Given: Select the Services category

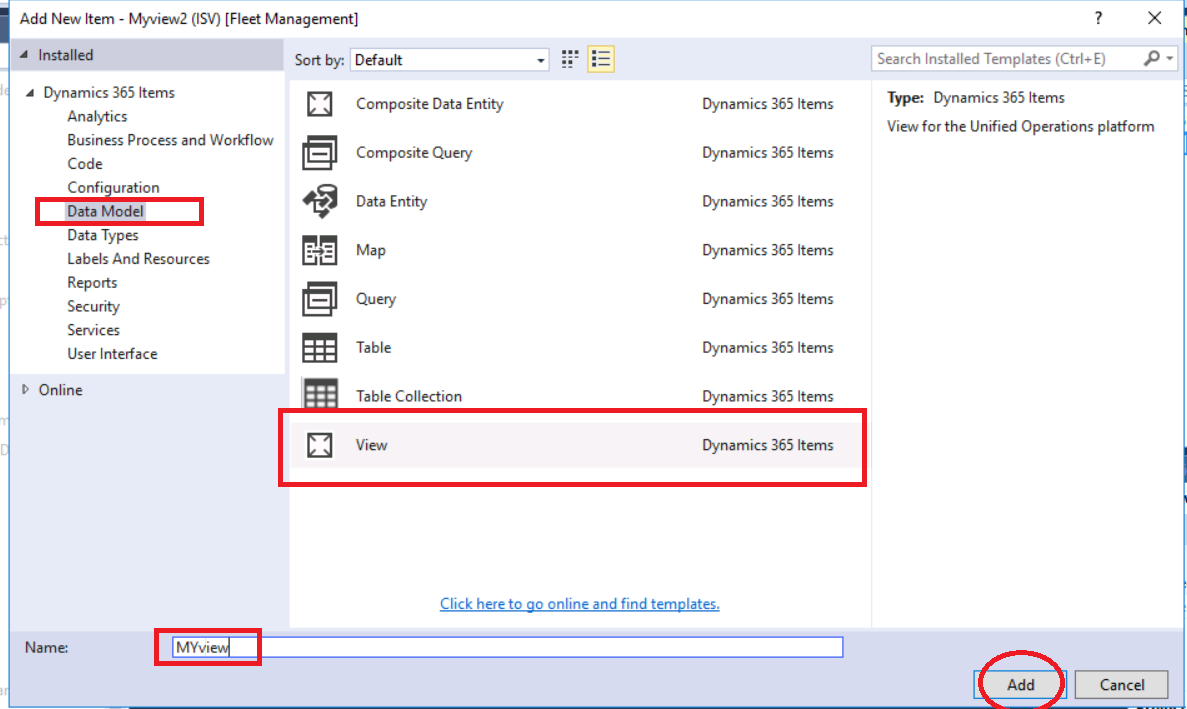Looking at the screenshot, I should (x=93, y=330).
